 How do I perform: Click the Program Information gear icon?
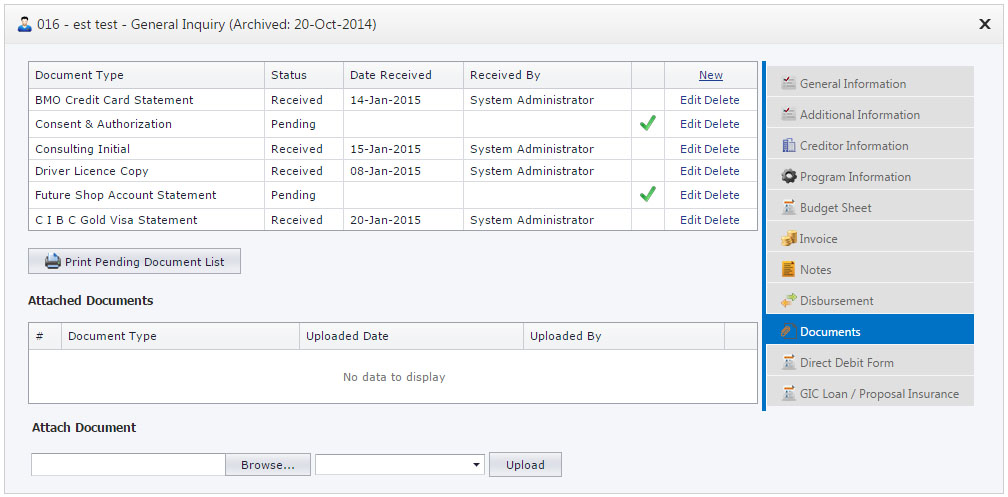788,177
